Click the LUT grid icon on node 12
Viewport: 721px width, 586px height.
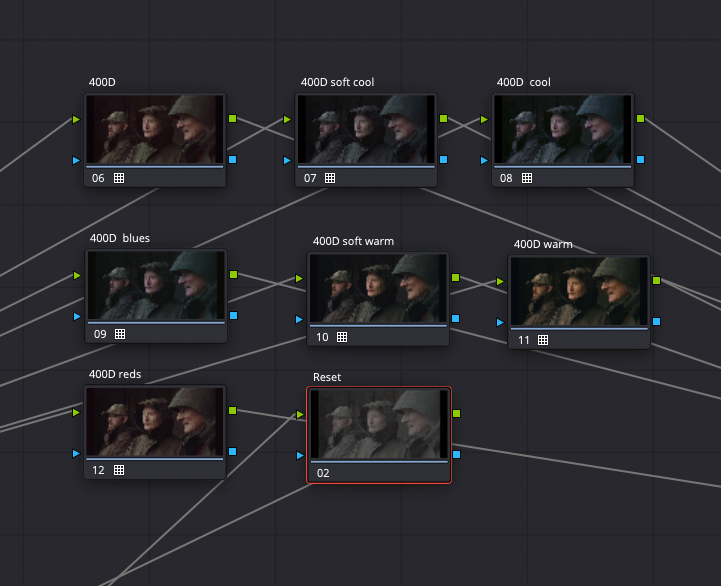pos(119,470)
